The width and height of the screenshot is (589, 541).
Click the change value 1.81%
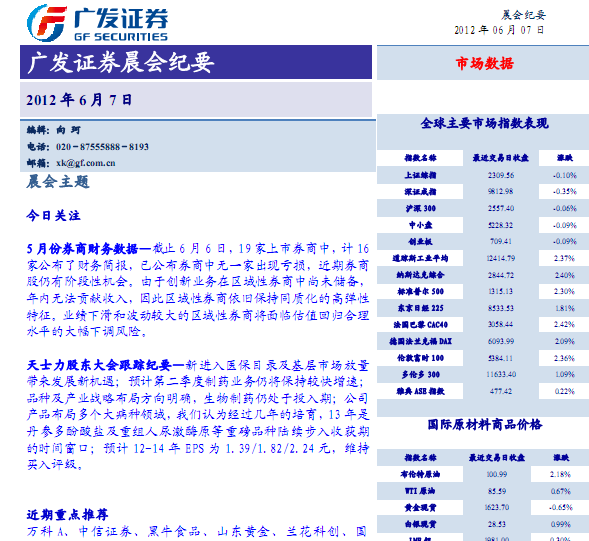pos(565,308)
